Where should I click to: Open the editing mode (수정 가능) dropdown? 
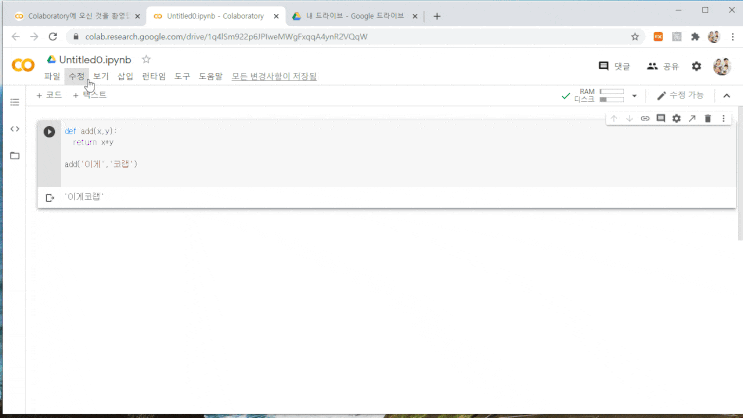680,95
